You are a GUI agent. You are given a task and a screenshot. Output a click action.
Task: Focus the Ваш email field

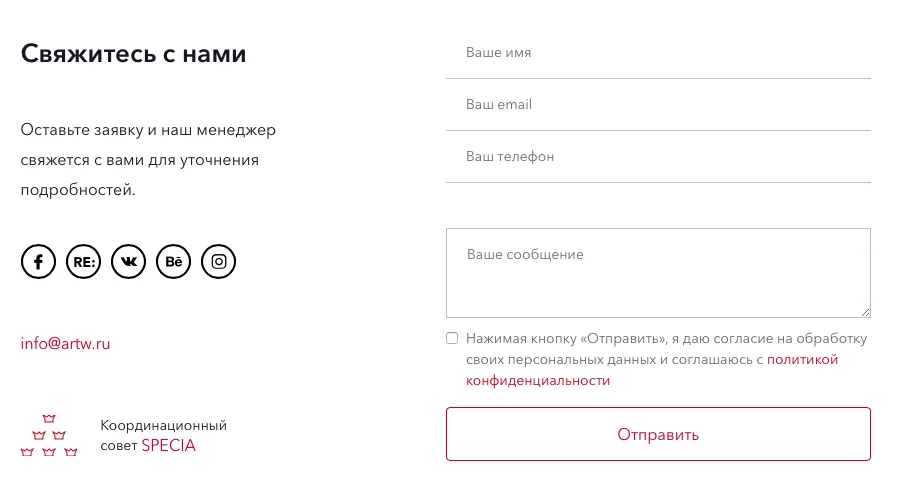[659, 104]
